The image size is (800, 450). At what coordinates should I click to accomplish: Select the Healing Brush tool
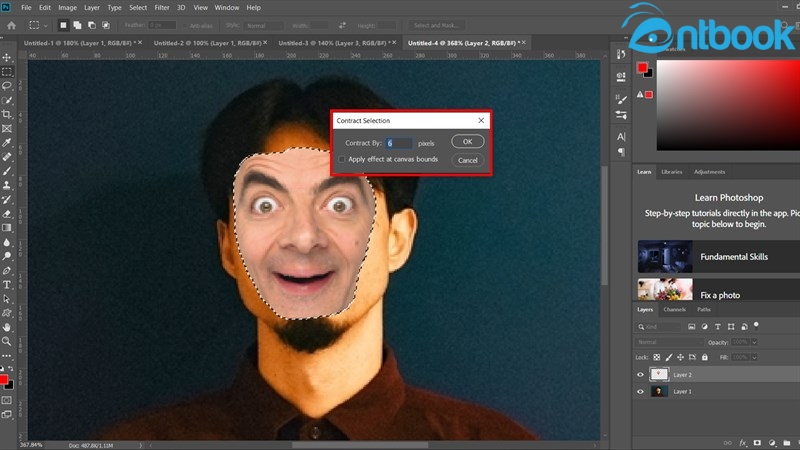(x=7, y=157)
